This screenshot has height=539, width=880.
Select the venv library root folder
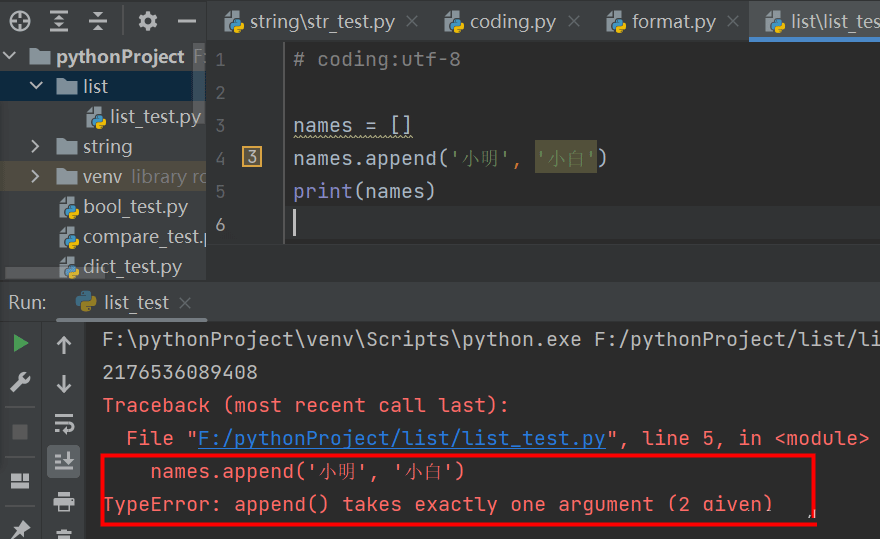(x=103, y=177)
